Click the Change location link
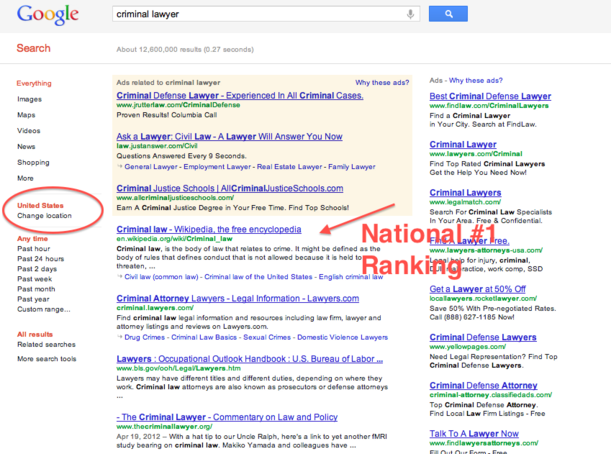The height and width of the screenshot is (454, 611). pyautogui.click(x=44, y=216)
